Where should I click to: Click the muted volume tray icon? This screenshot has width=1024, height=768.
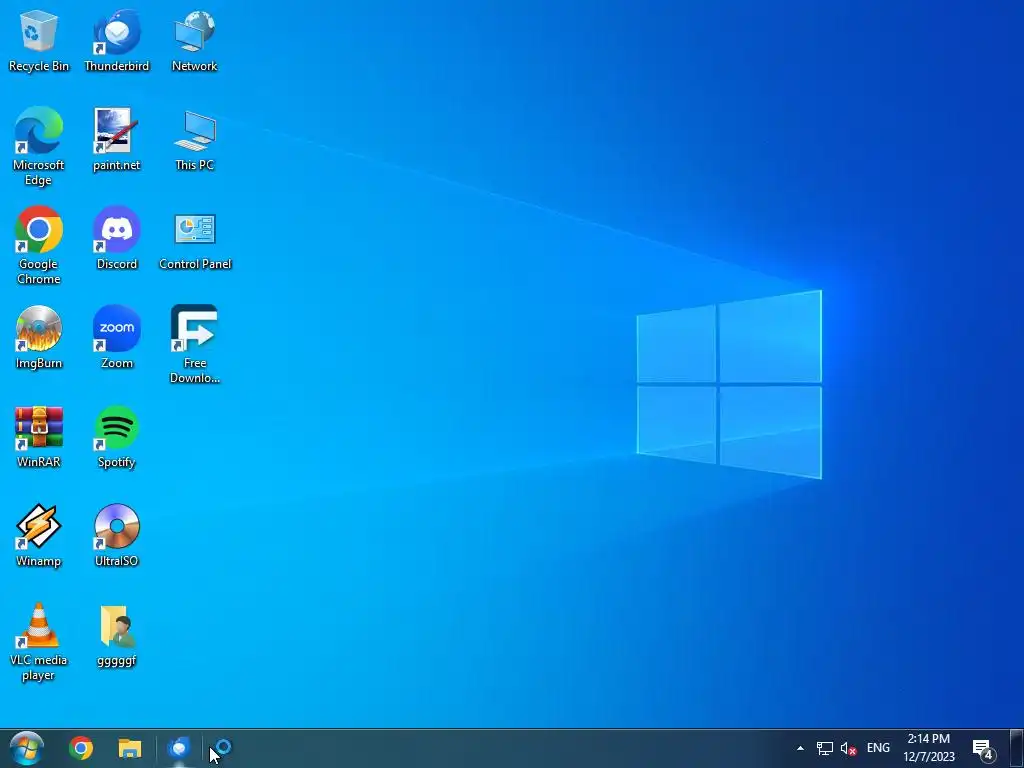point(848,748)
